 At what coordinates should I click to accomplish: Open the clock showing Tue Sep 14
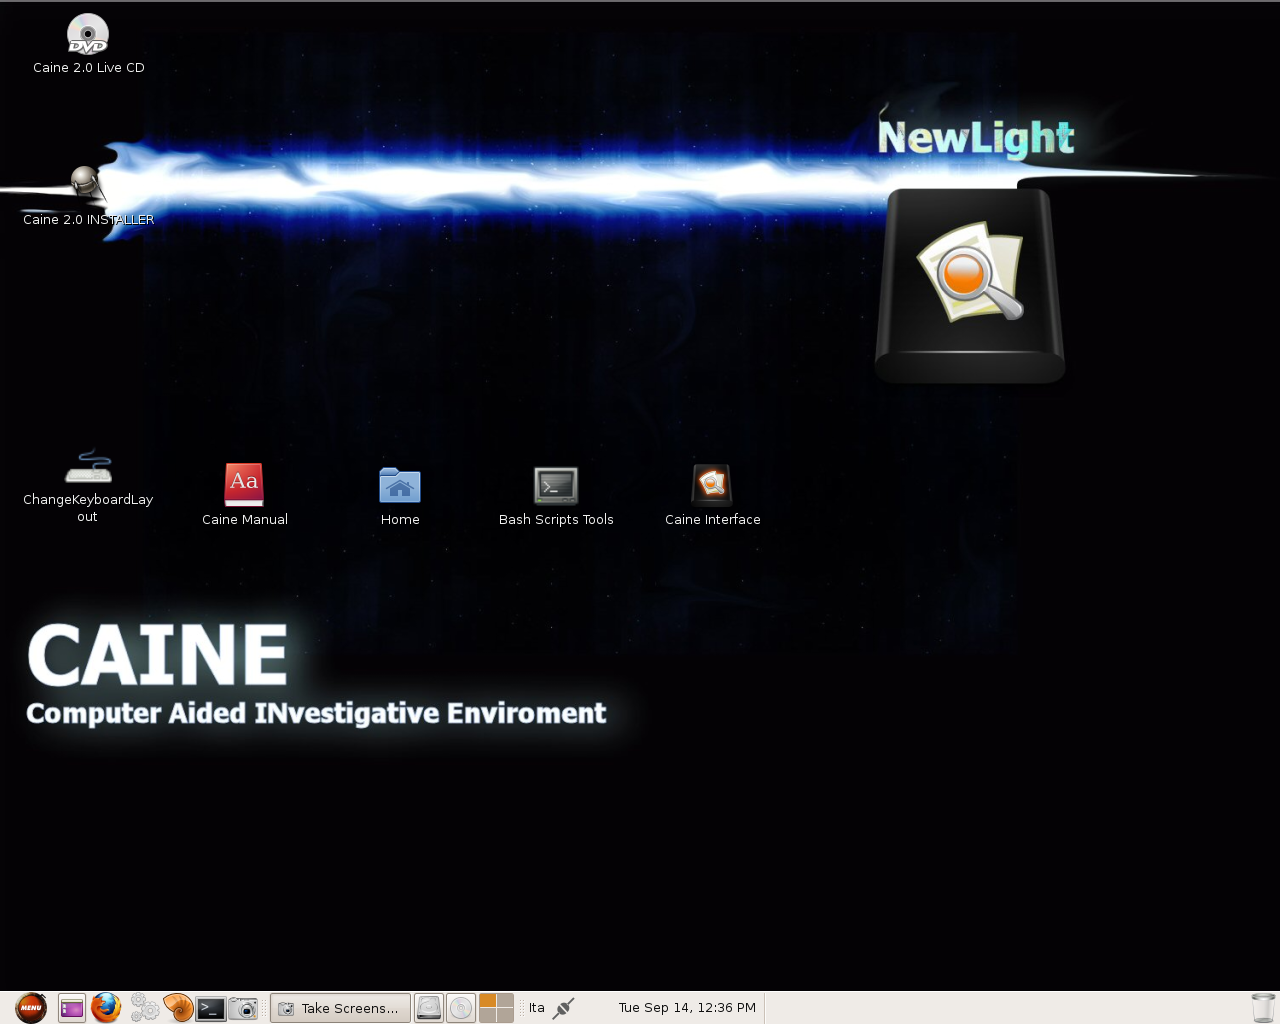[687, 1008]
